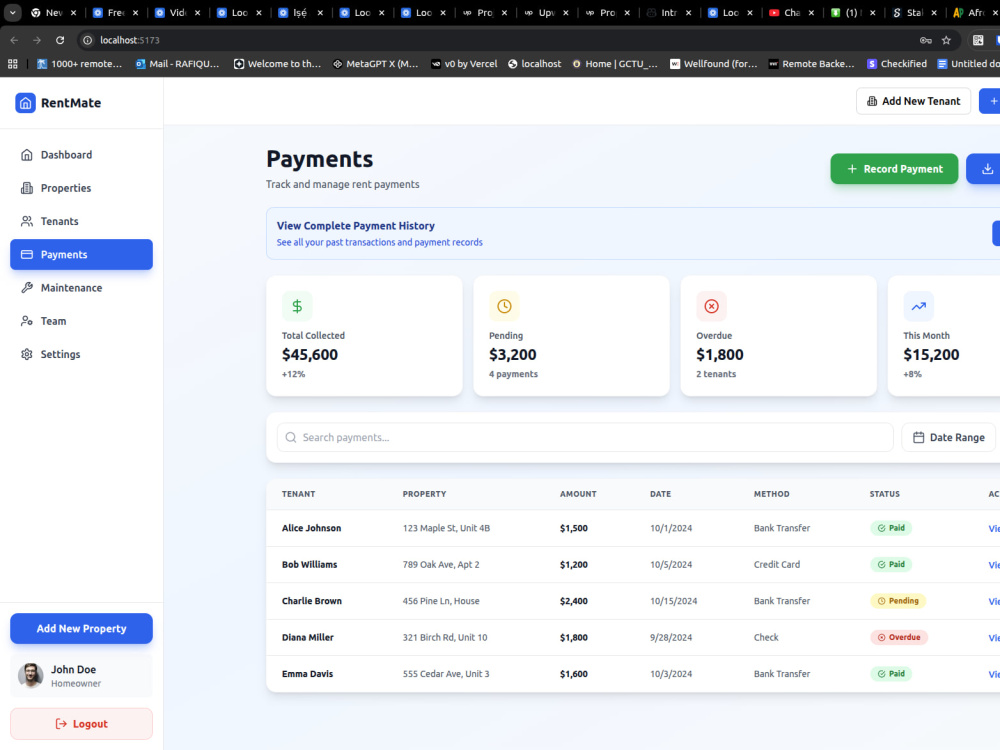The width and height of the screenshot is (1000, 750).
Task: Click John Doe's profile avatar
Action: [x=31, y=675]
